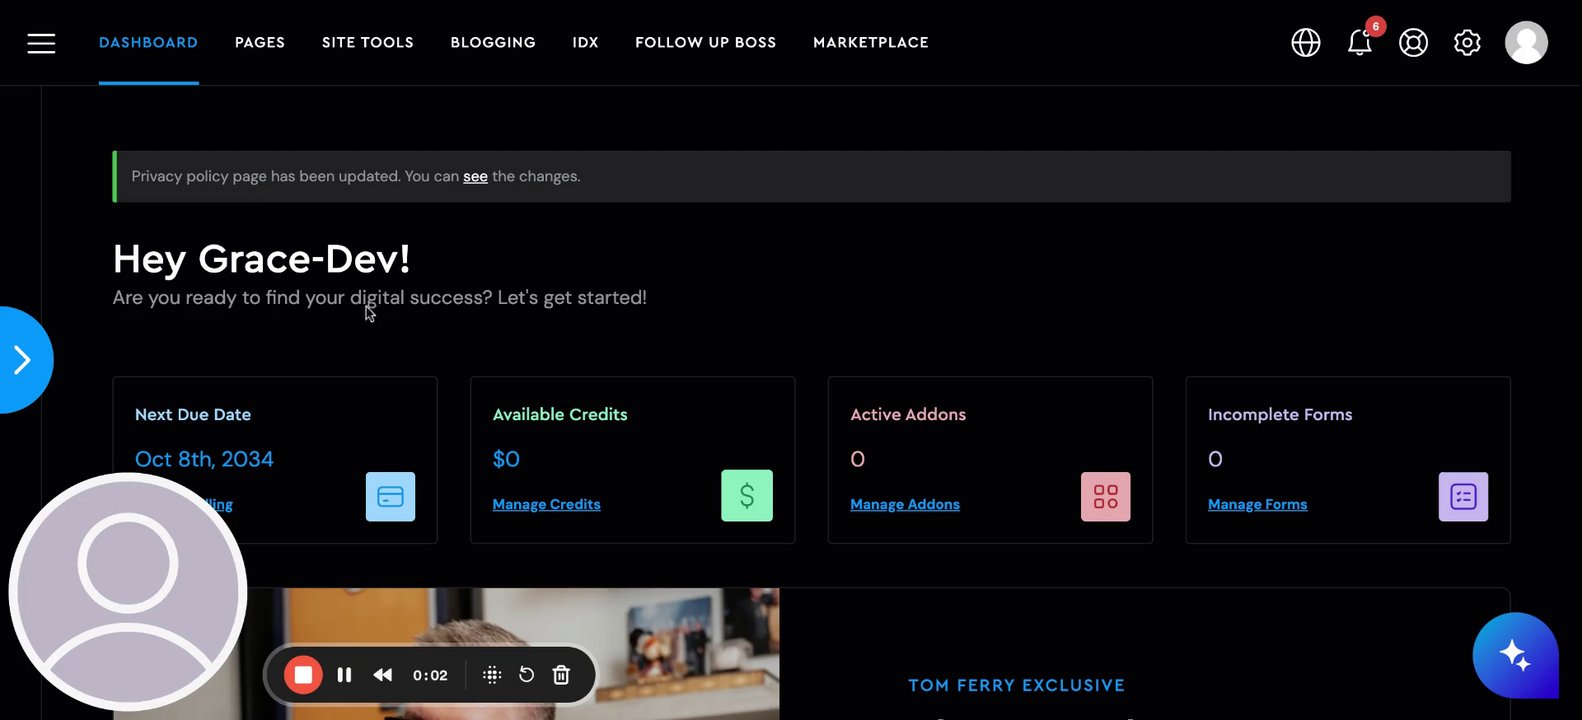Rewind the screen recording
The height and width of the screenshot is (720, 1582).
click(383, 675)
